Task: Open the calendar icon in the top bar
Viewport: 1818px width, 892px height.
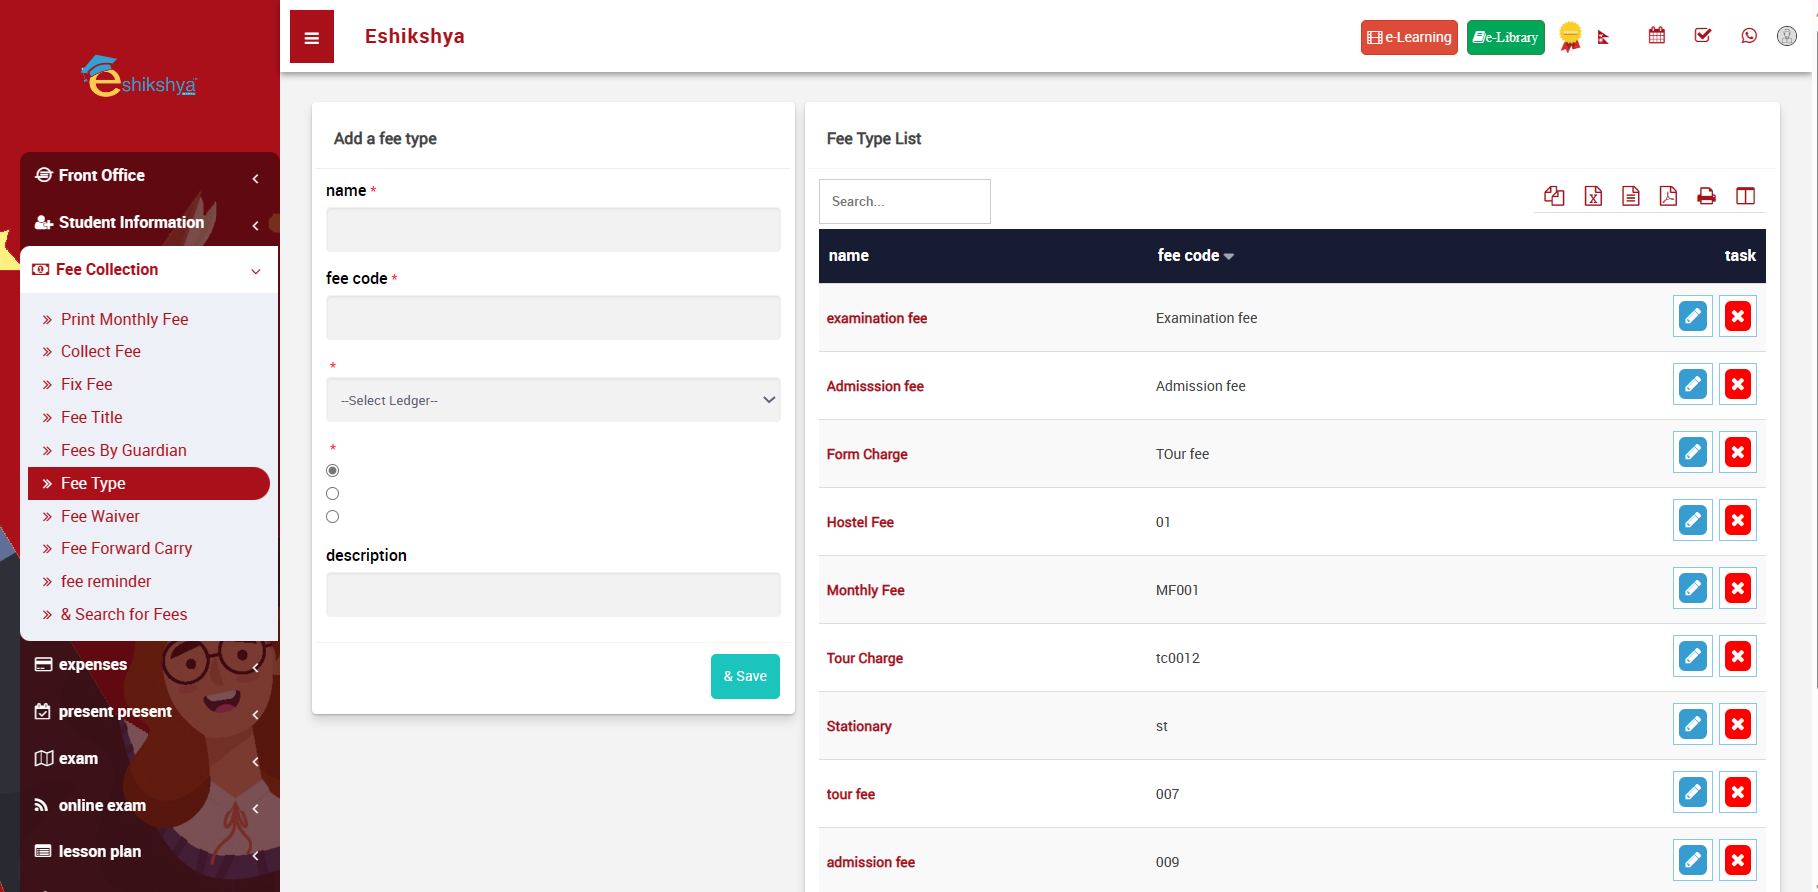Action: [x=1656, y=36]
